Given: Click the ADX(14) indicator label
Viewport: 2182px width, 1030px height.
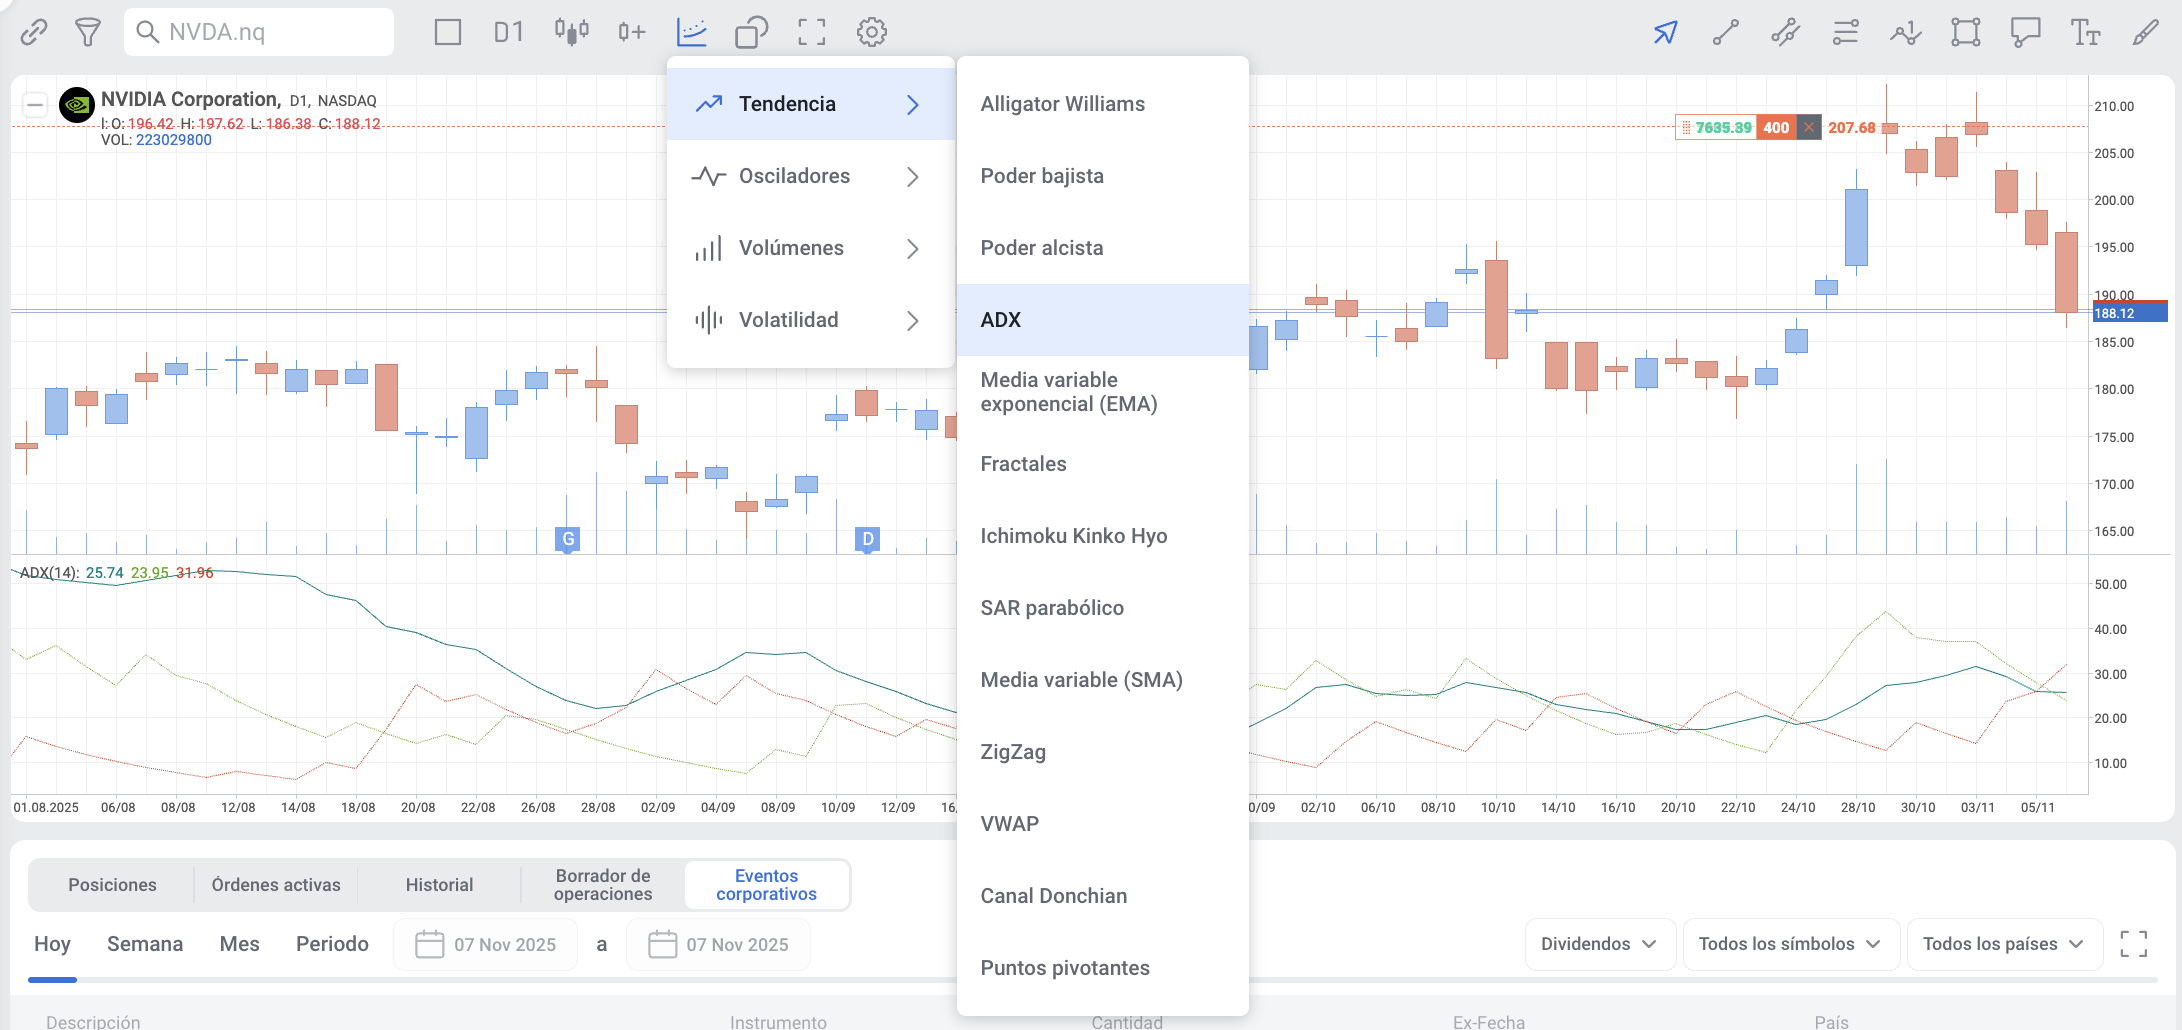Looking at the screenshot, I should [49, 573].
